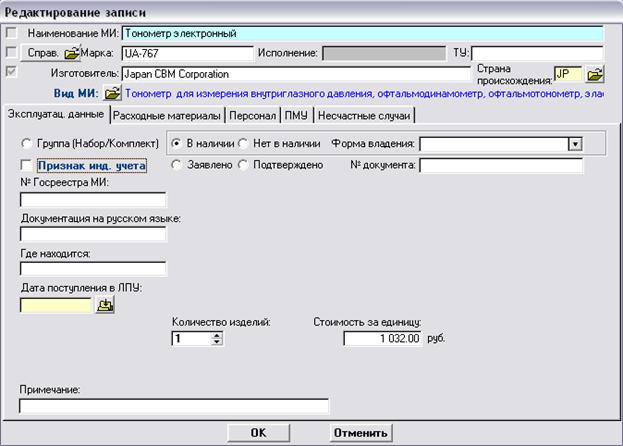Click the Отменить button
623x446 pixels.
[361, 433]
